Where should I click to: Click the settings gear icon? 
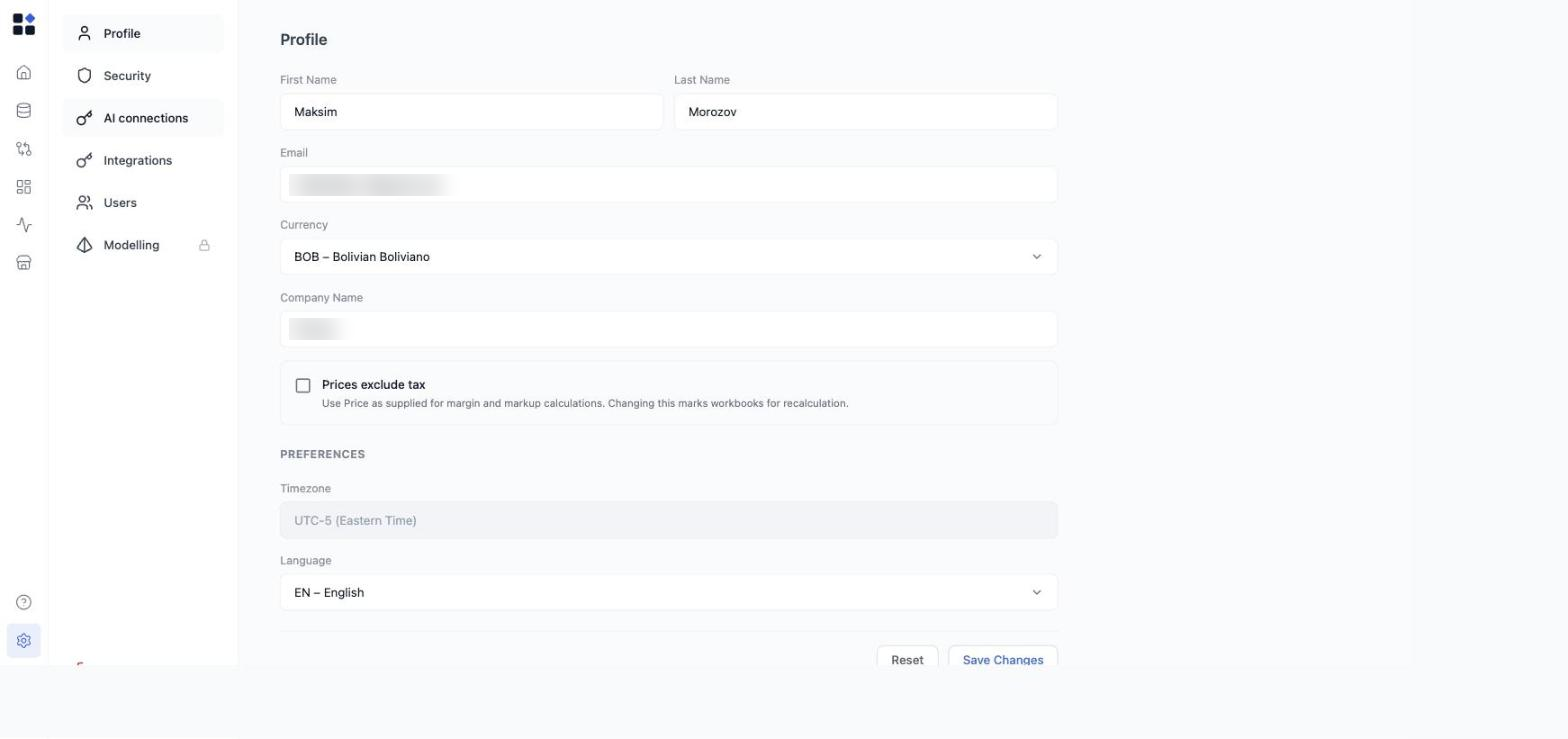pyautogui.click(x=24, y=641)
